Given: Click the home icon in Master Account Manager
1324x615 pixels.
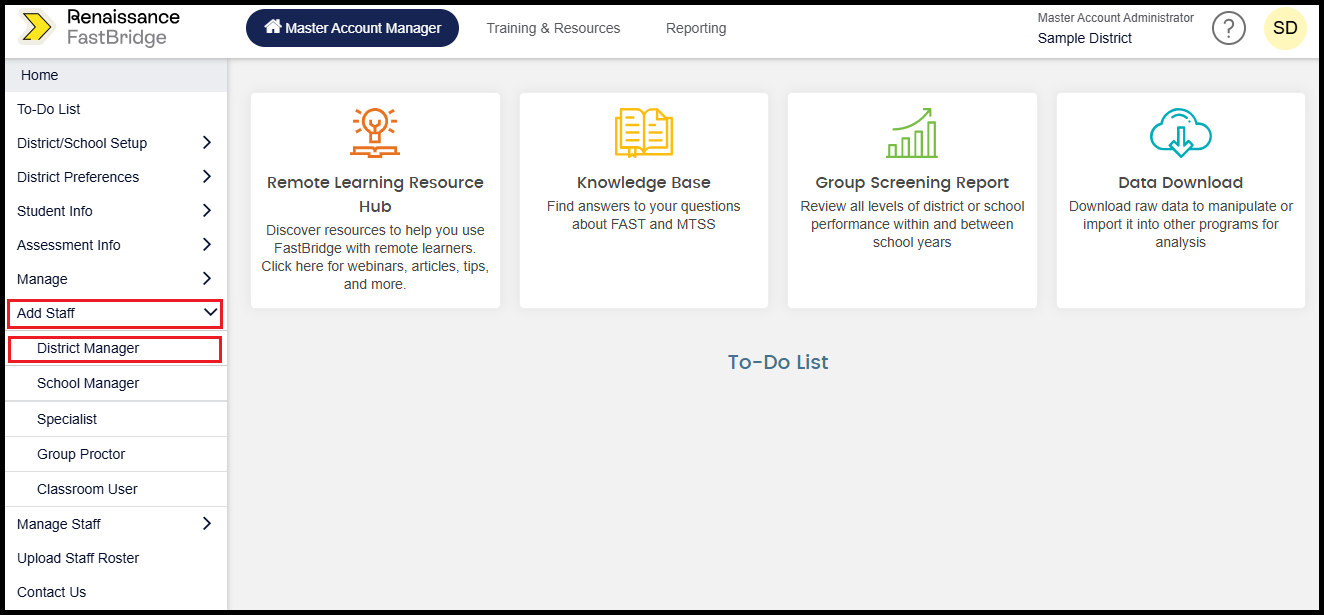Looking at the screenshot, I should (272, 27).
